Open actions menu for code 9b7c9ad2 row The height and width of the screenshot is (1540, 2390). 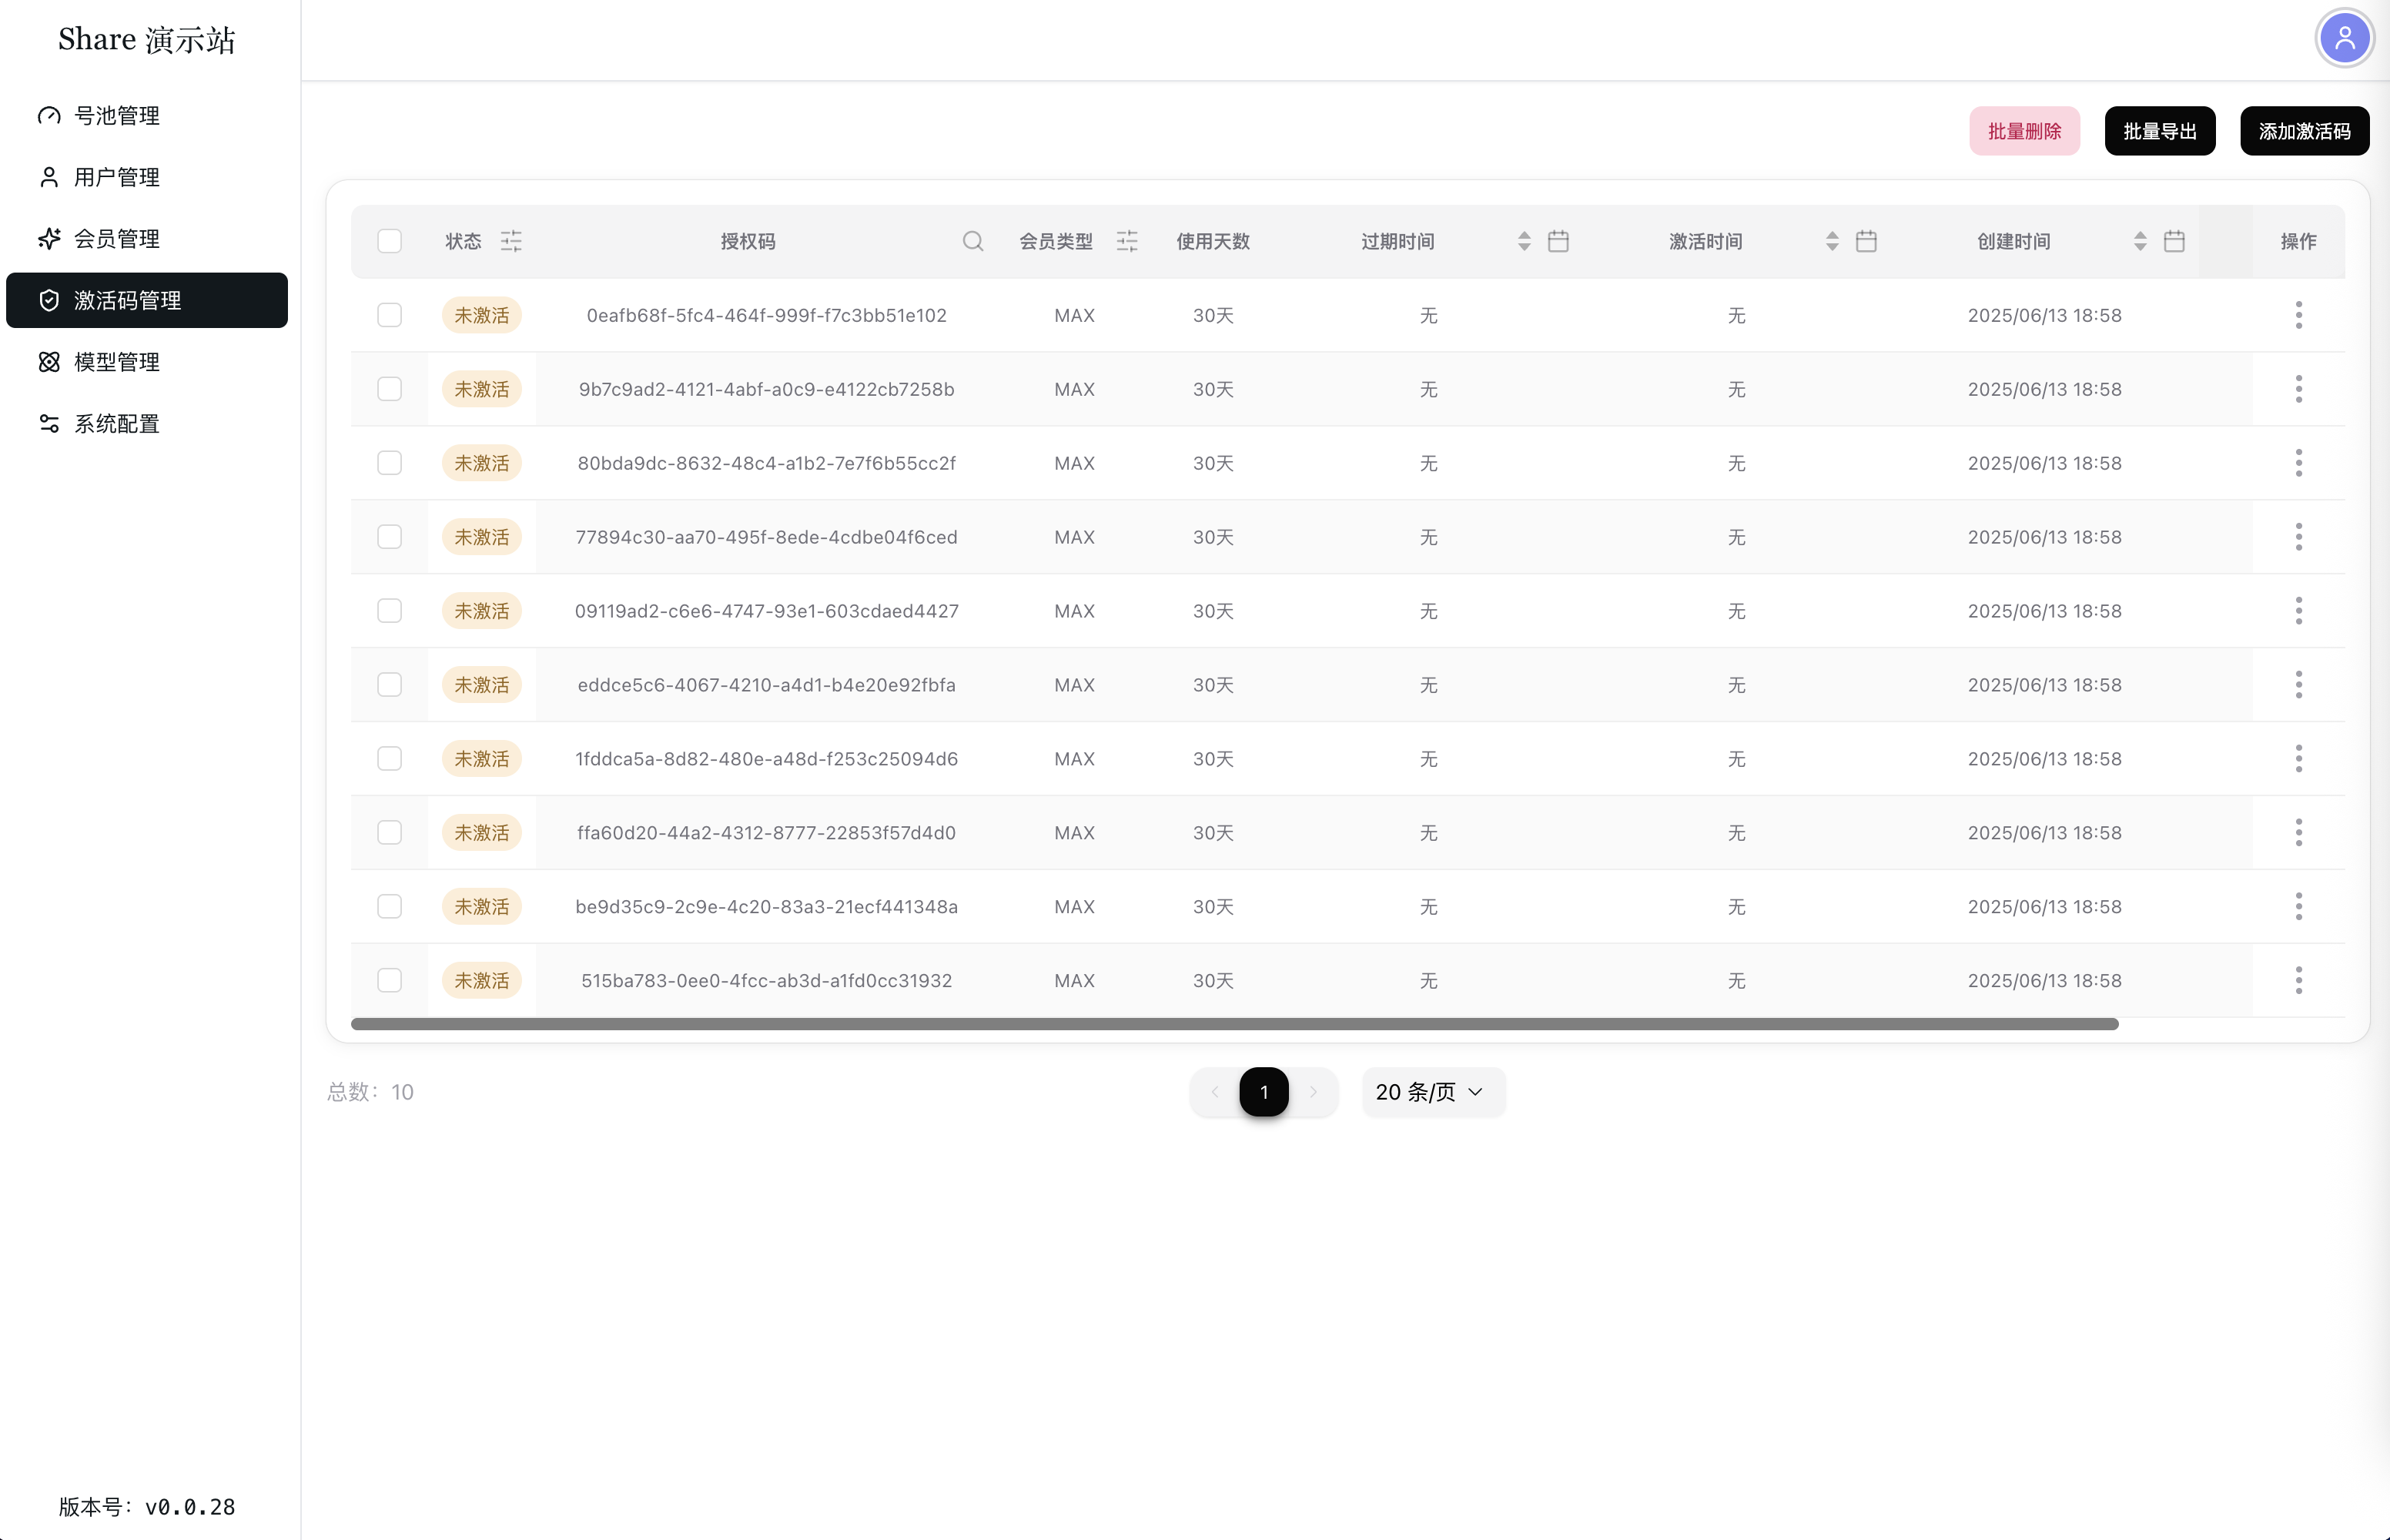click(2298, 389)
